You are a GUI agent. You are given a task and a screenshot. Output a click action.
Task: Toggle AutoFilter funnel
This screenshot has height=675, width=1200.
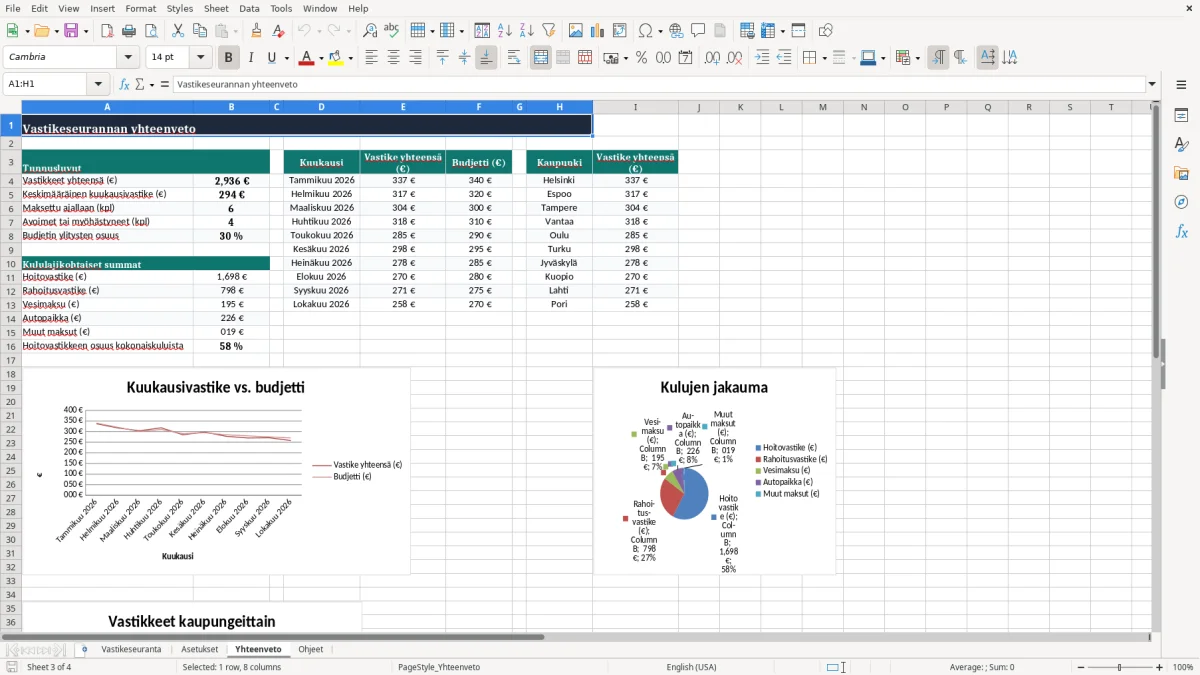coord(548,31)
